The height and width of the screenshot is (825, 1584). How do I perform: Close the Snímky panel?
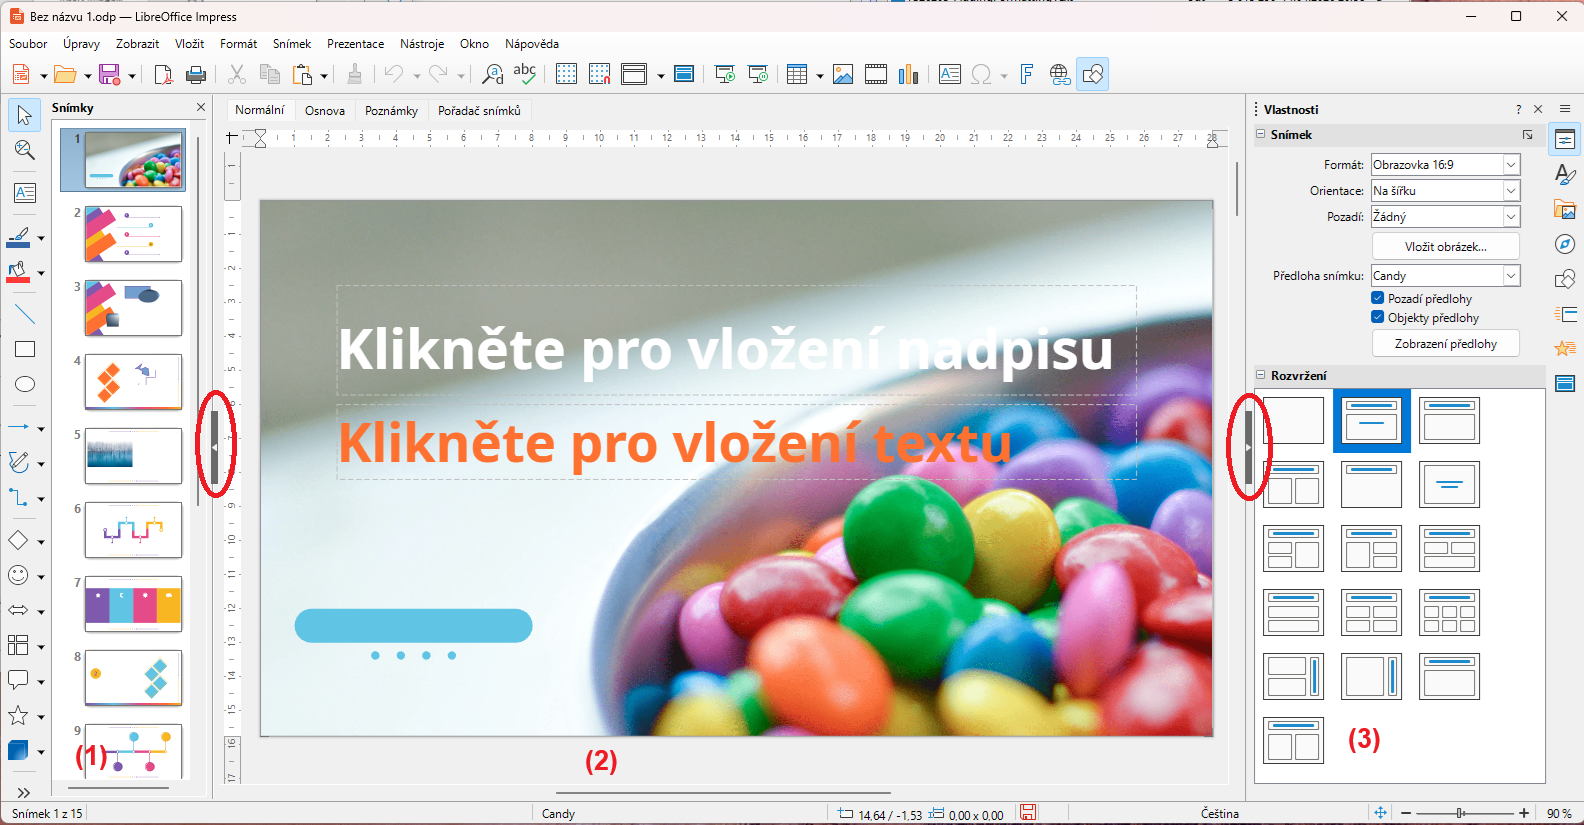[201, 107]
